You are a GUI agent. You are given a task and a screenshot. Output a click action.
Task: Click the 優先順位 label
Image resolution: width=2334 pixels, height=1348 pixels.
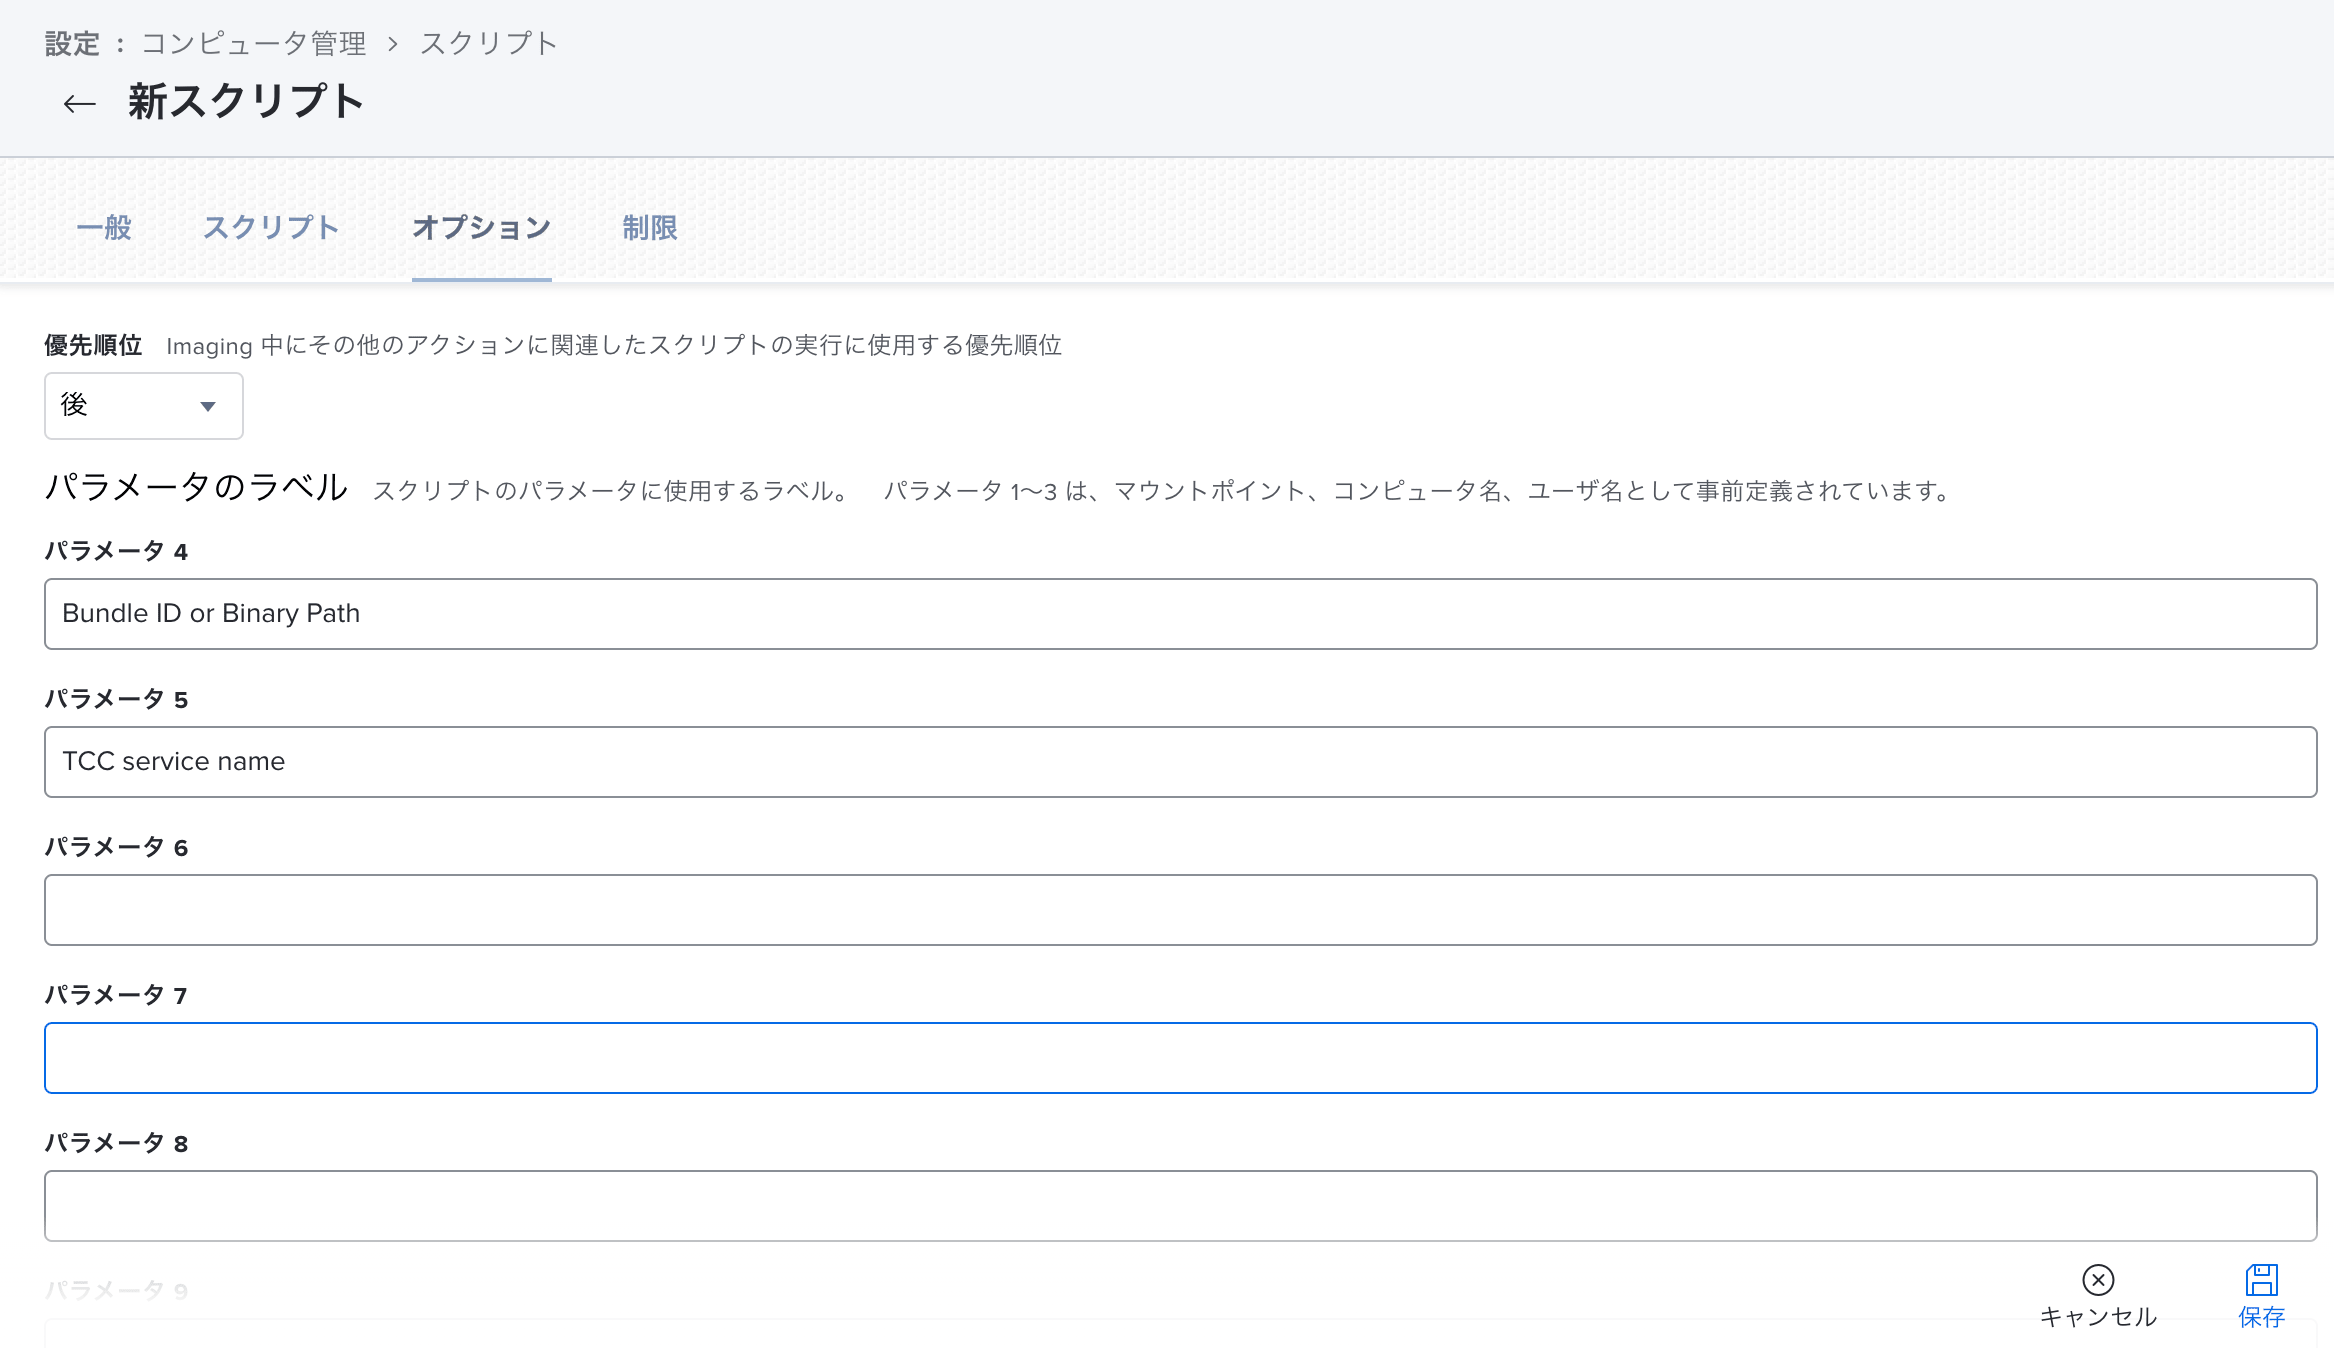point(93,345)
